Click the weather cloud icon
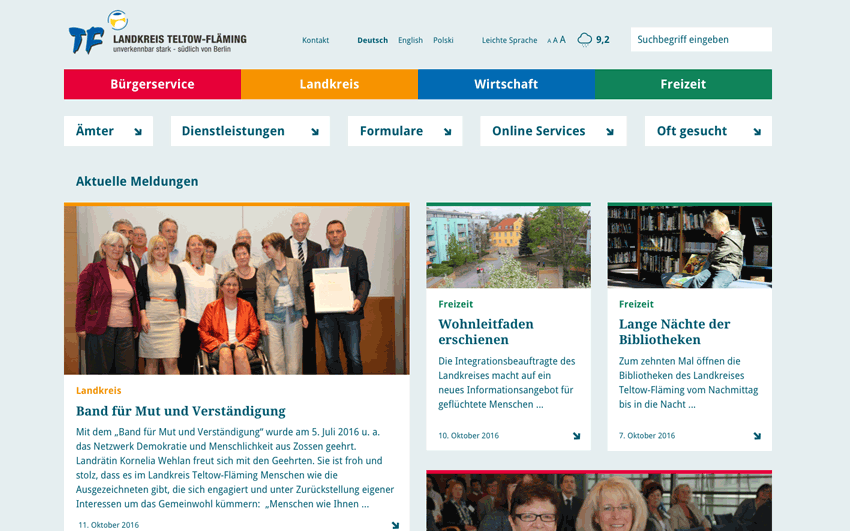Image resolution: width=850 pixels, height=531 pixels. click(584, 40)
